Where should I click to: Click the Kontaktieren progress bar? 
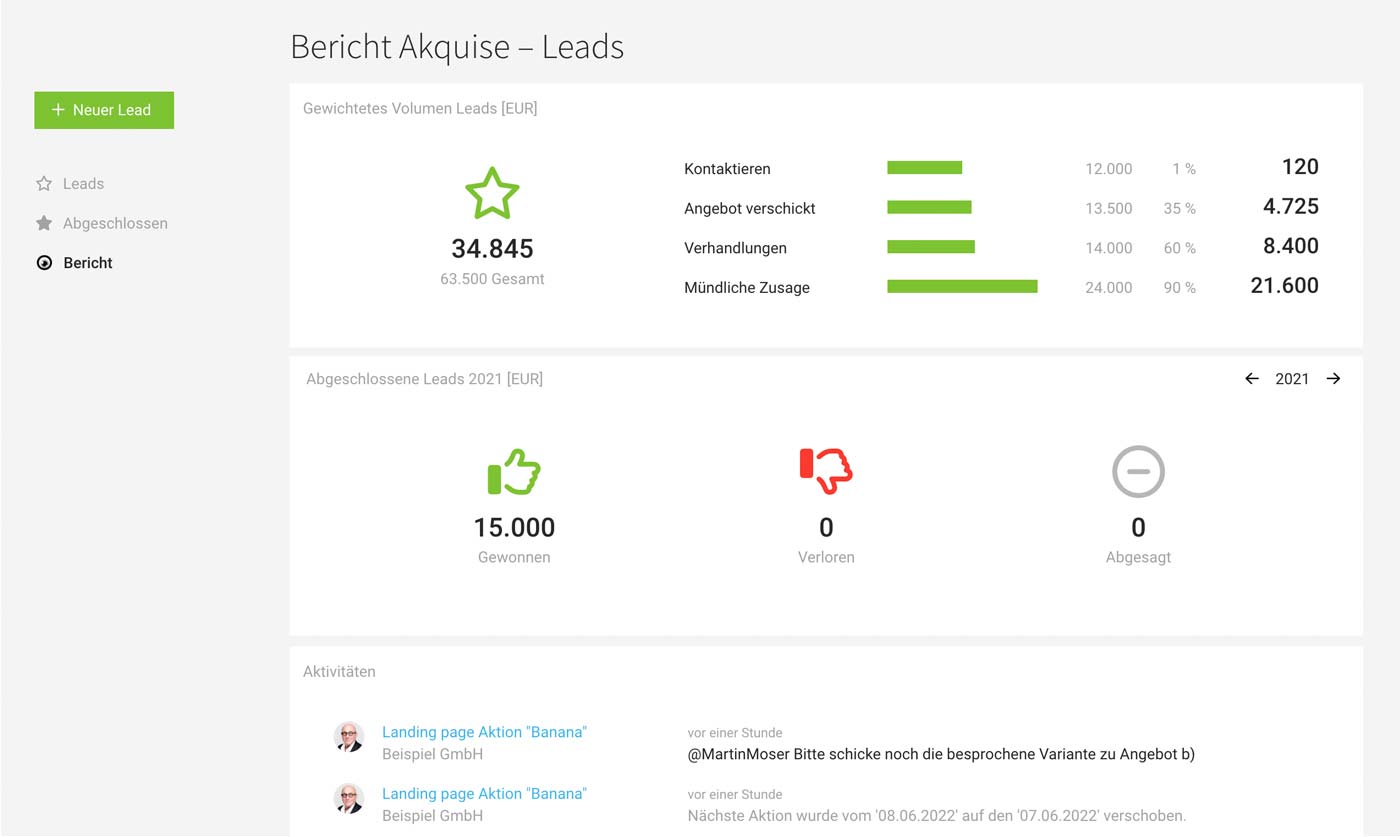pos(924,168)
